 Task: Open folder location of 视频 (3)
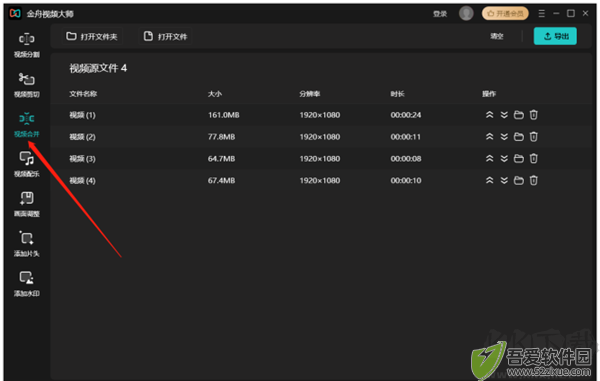coord(518,158)
